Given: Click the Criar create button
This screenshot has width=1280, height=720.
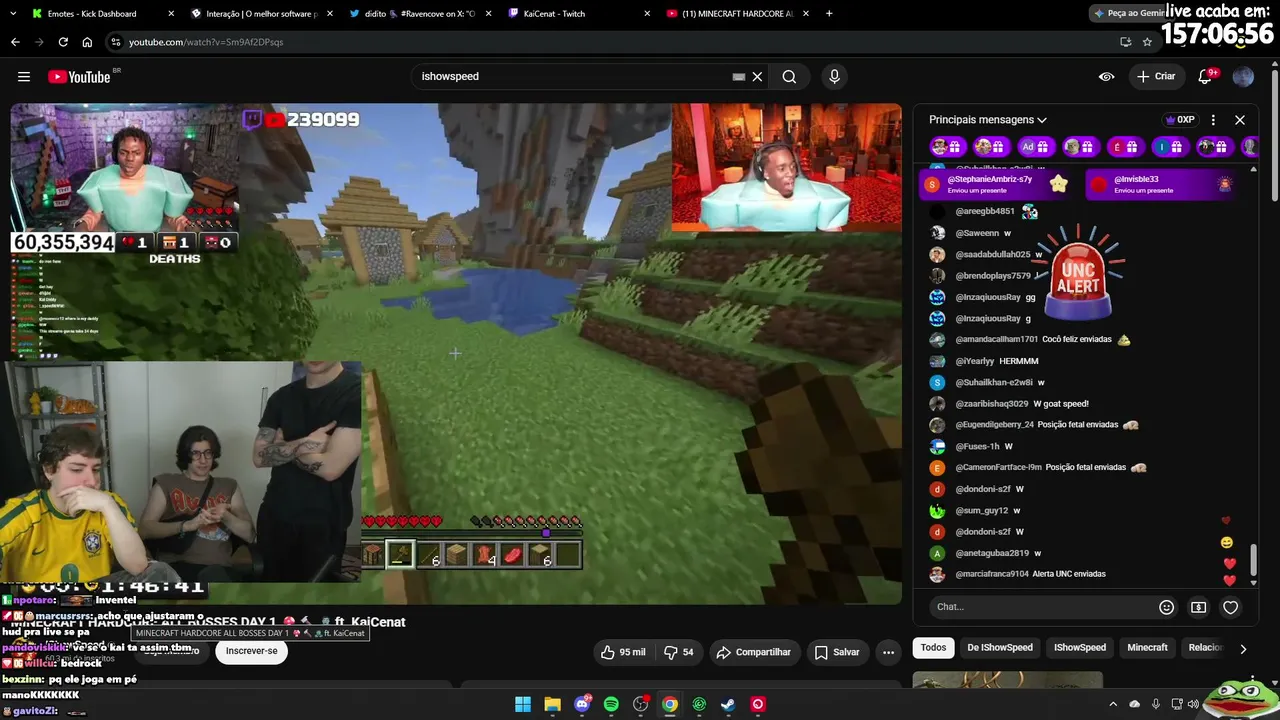Looking at the screenshot, I should 1156,76.
